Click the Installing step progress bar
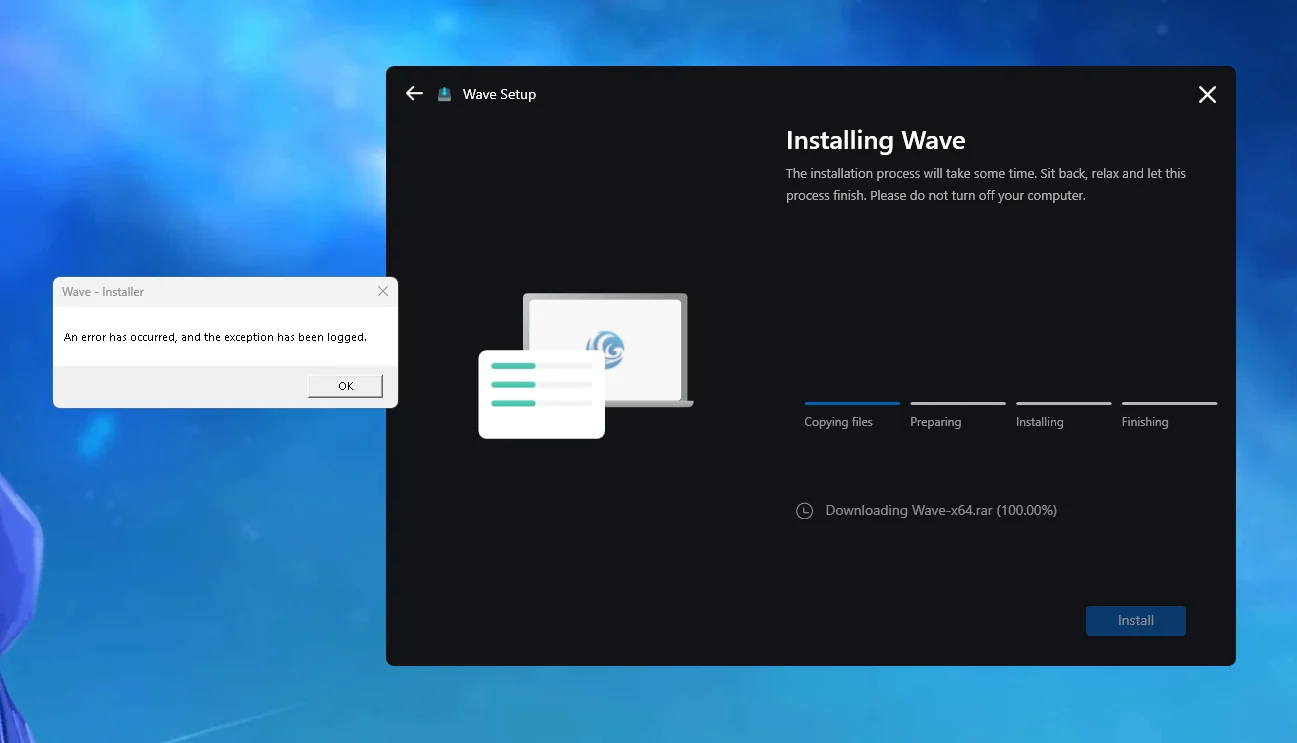Viewport: 1297px width, 743px height. click(x=1064, y=403)
